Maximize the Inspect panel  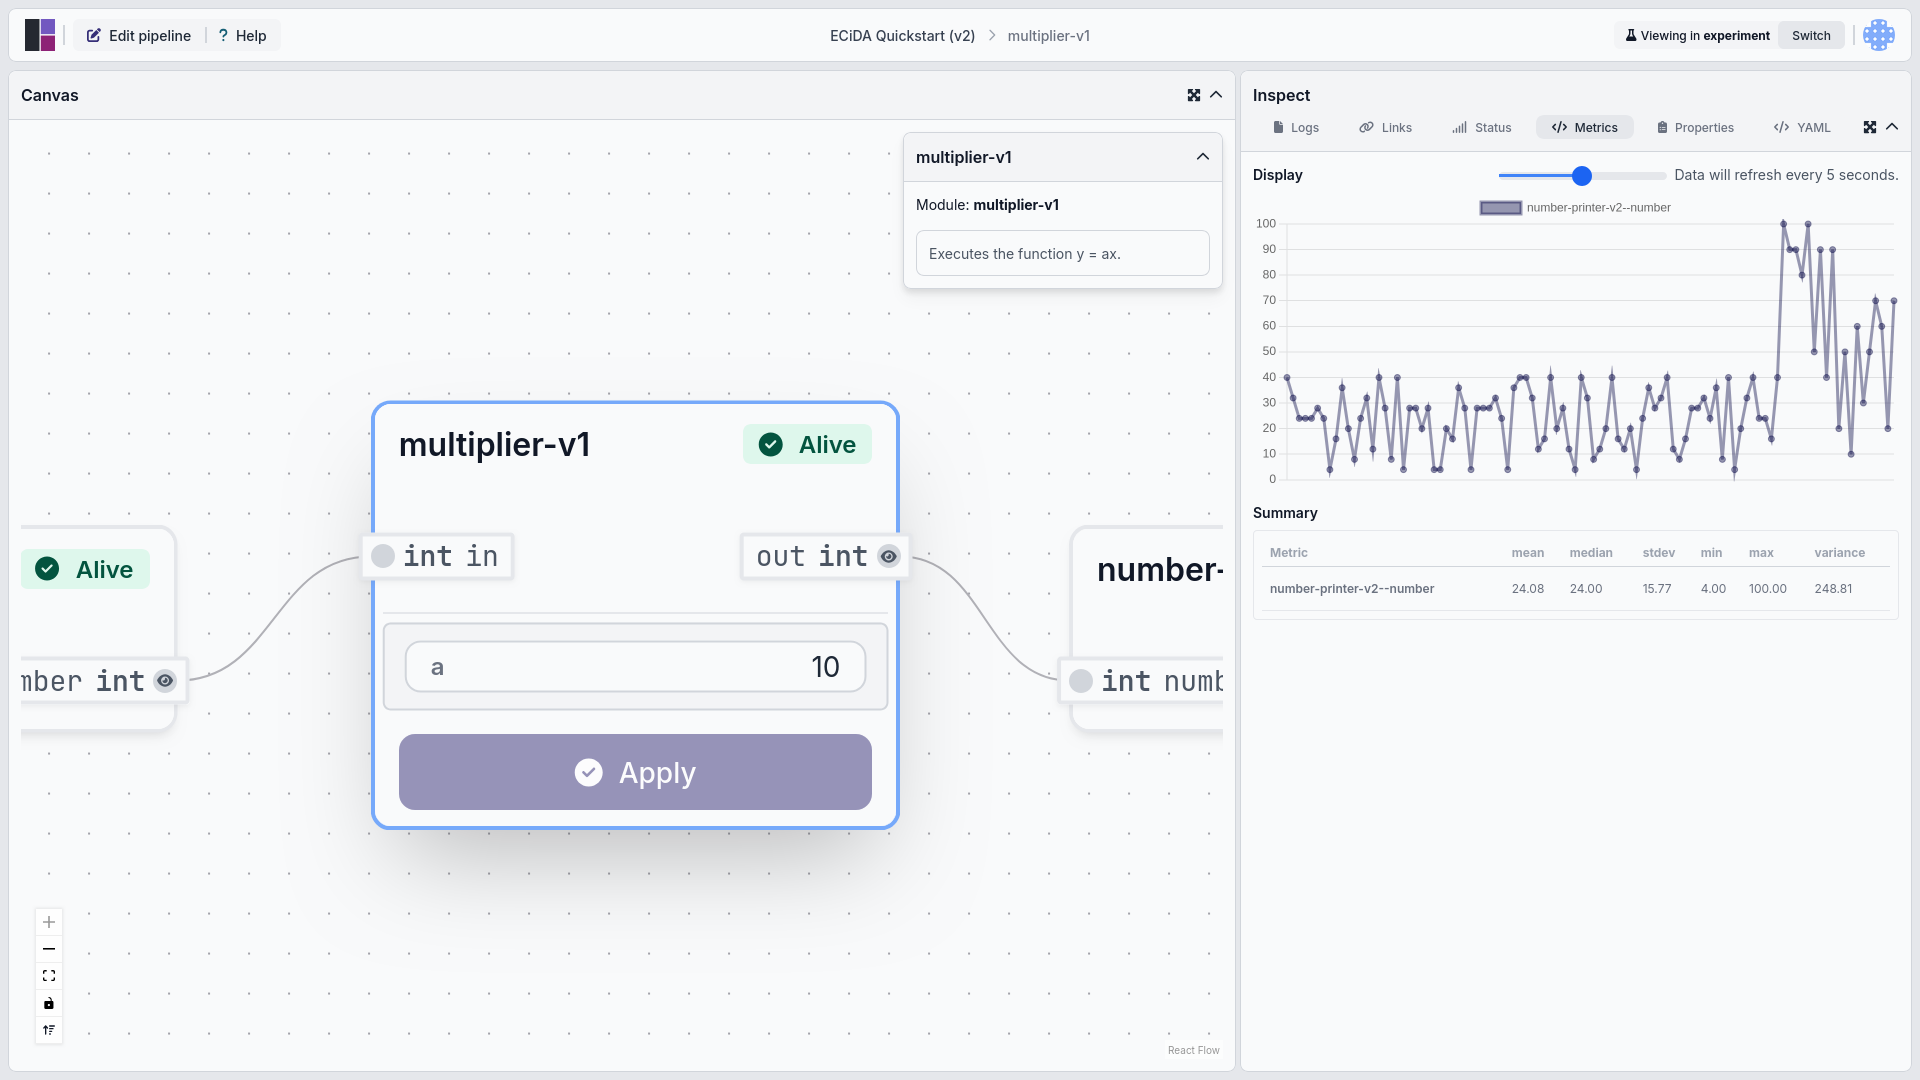tap(1869, 127)
